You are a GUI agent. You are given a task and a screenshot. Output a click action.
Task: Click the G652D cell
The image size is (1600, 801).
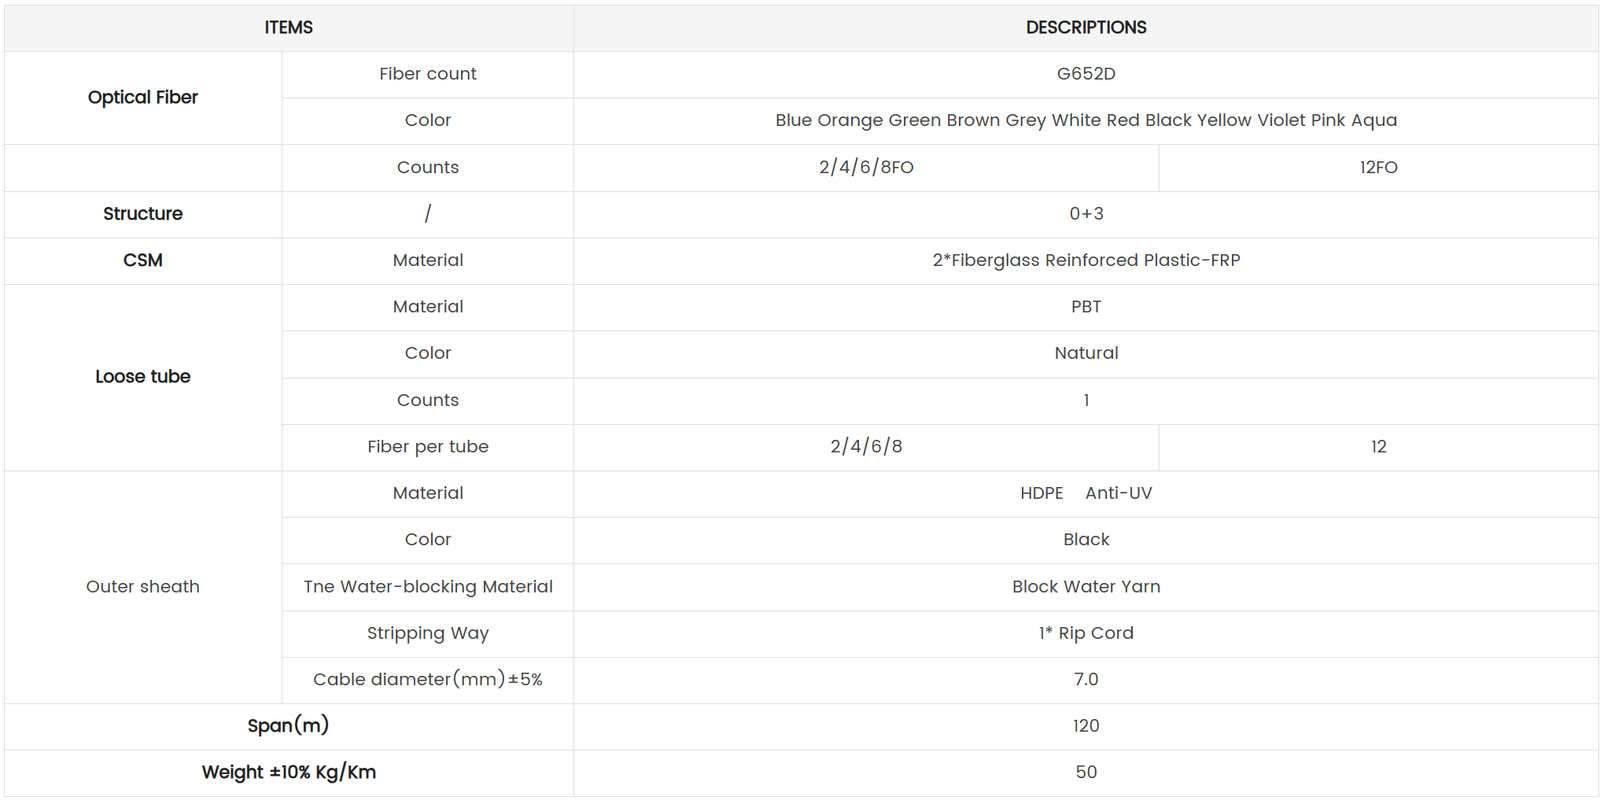coord(1086,74)
